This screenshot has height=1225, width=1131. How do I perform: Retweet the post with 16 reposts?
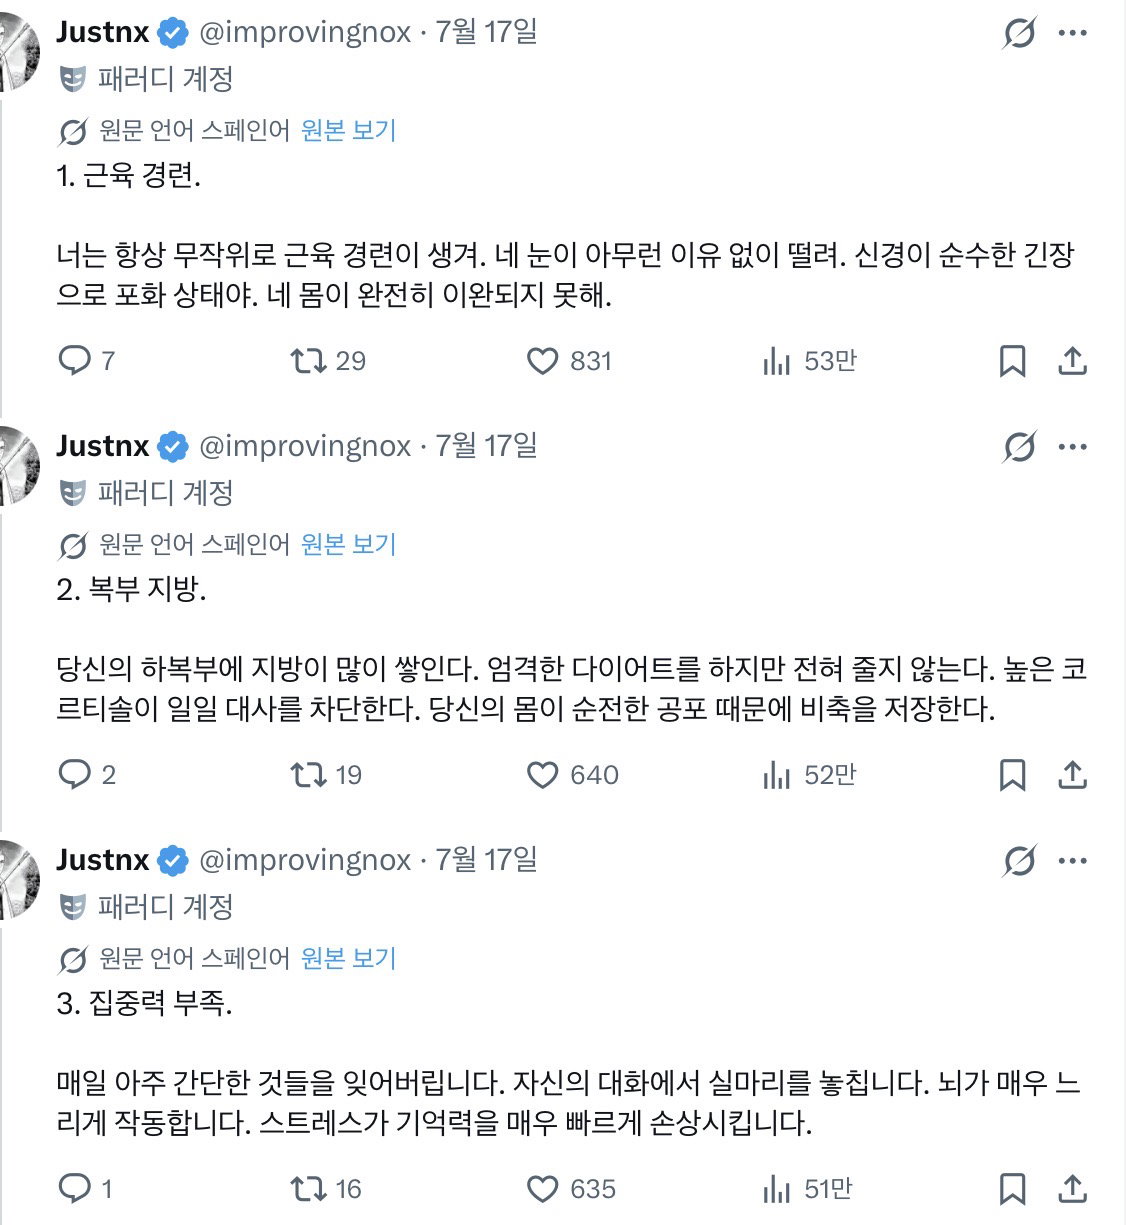coord(308,1188)
